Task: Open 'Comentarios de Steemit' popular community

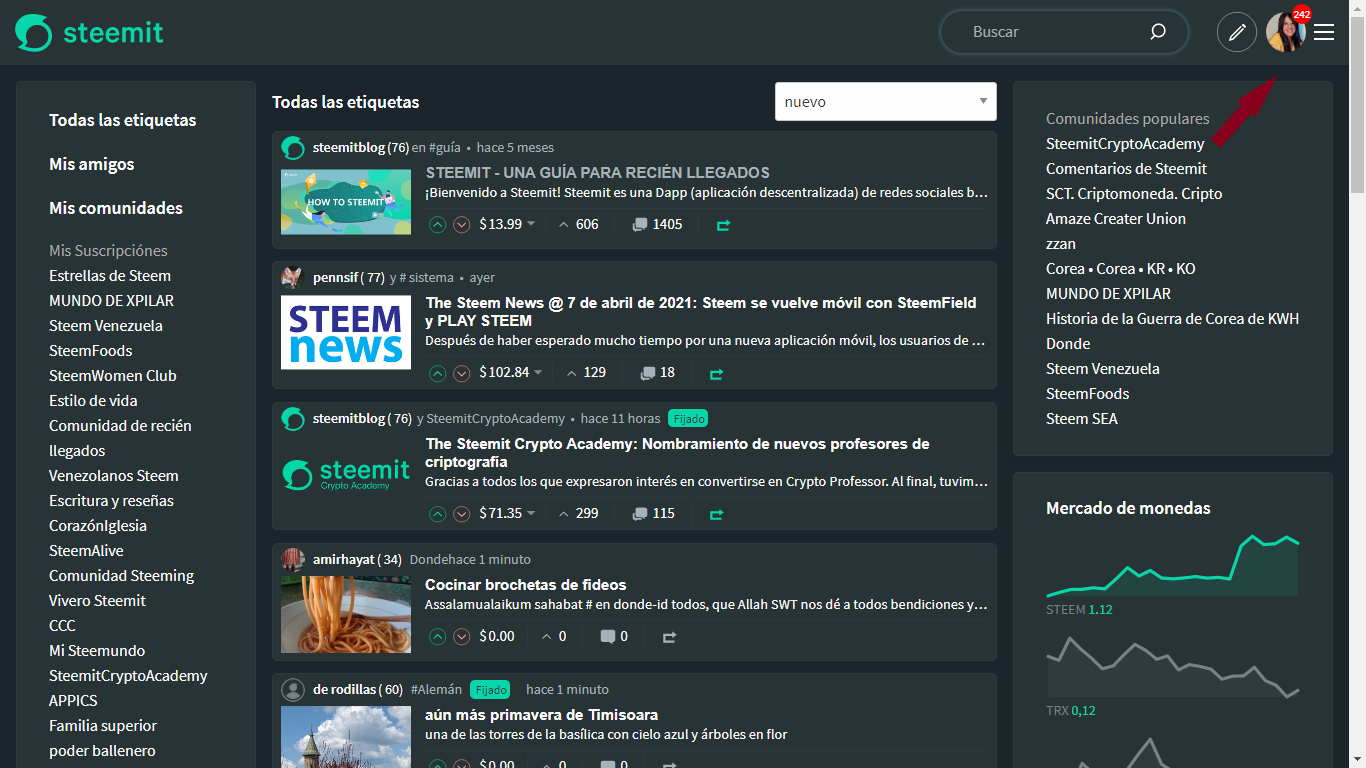Action: pos(1126,169)
